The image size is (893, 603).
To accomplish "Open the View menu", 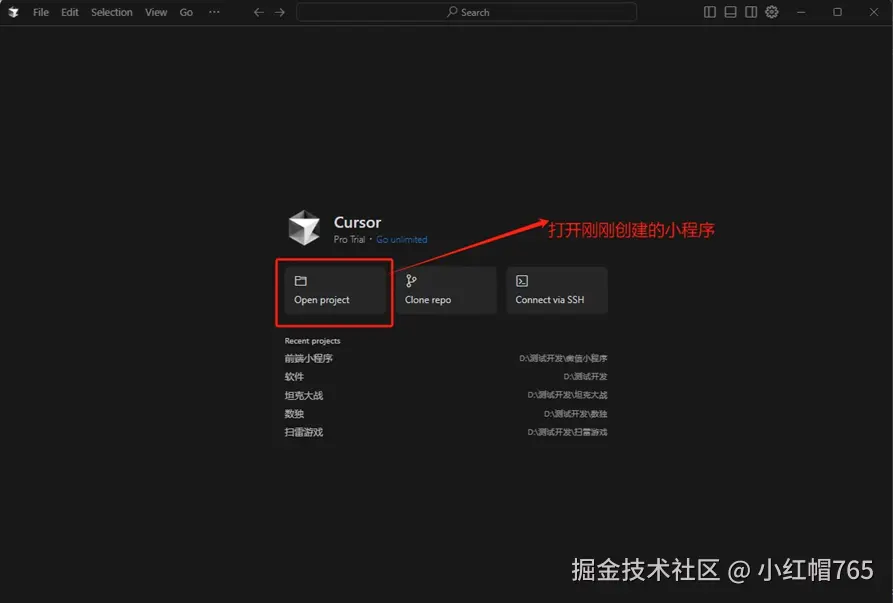I will pyautogui.click(x=155, y=12).
